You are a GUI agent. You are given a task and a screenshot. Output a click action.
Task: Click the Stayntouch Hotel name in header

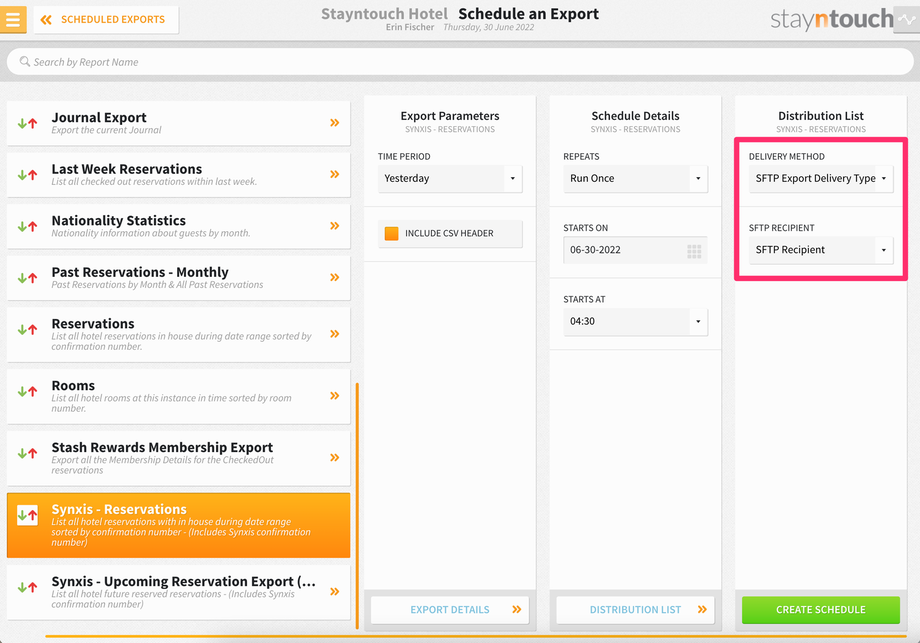(384, 13)
